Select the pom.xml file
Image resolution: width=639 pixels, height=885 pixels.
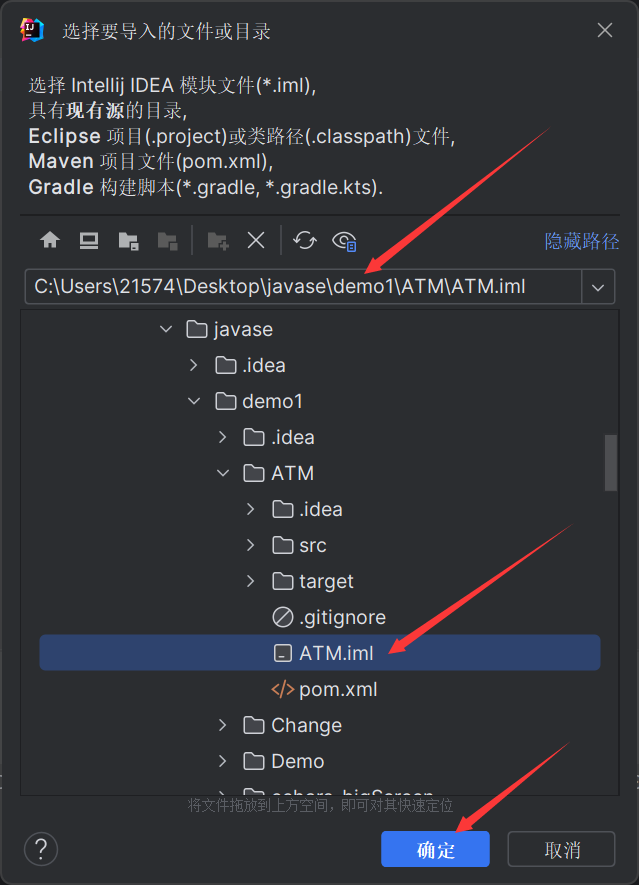click(x=338, y=689)
